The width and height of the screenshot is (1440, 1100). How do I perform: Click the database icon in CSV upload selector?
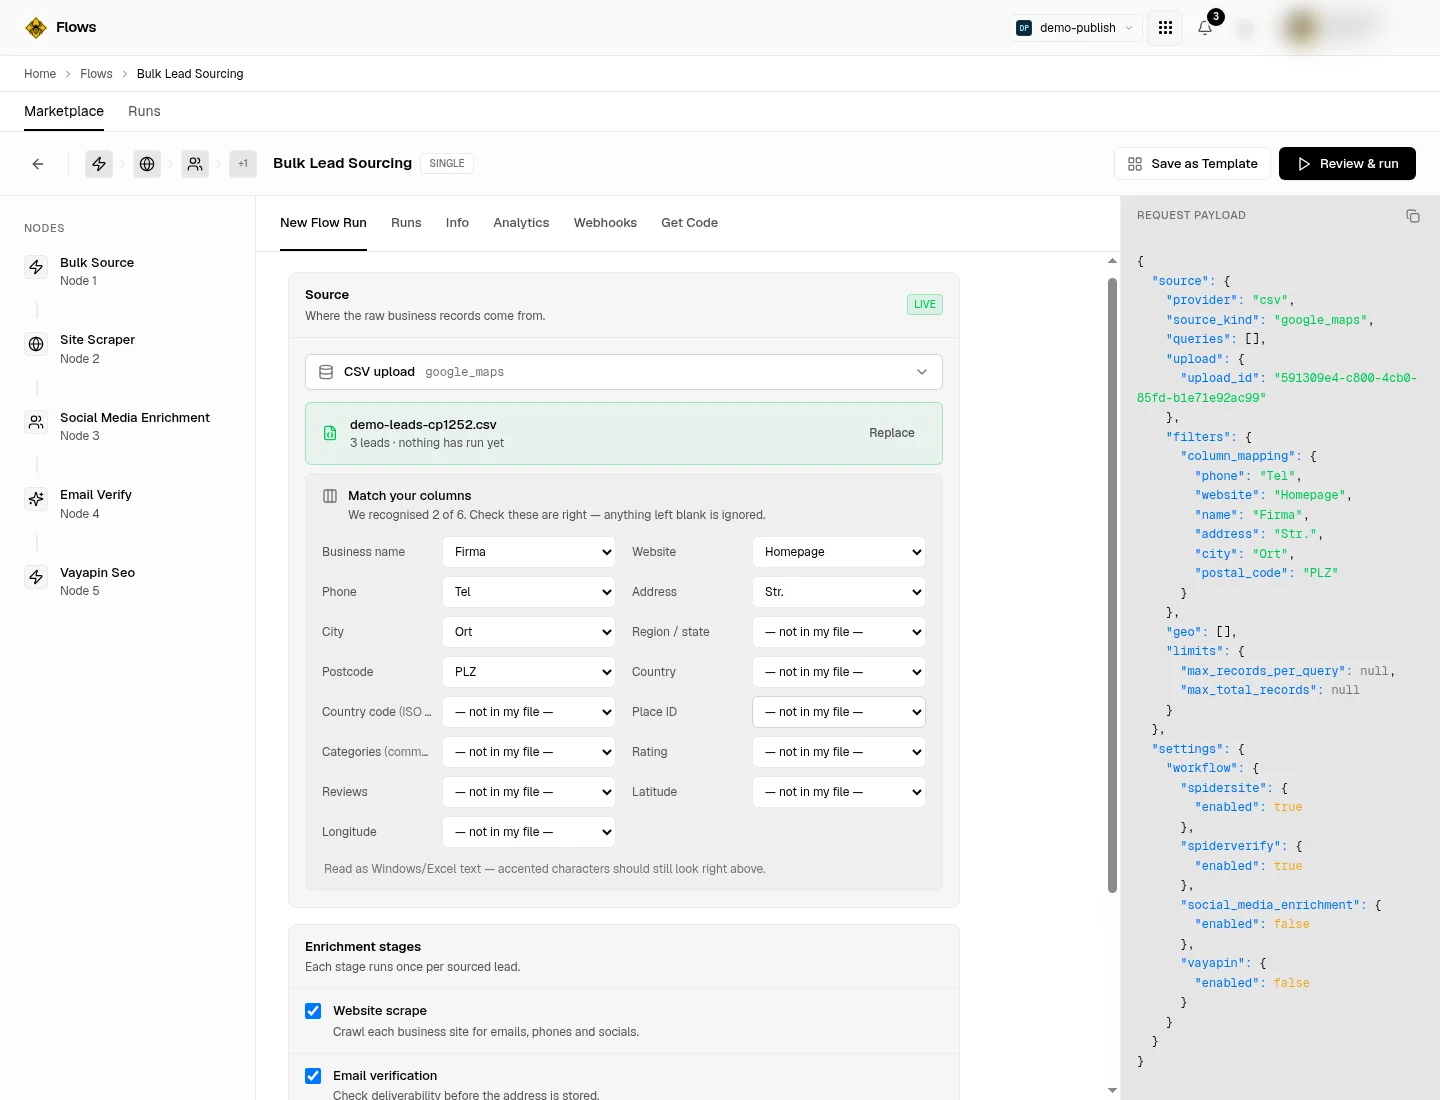click(326, 372)
